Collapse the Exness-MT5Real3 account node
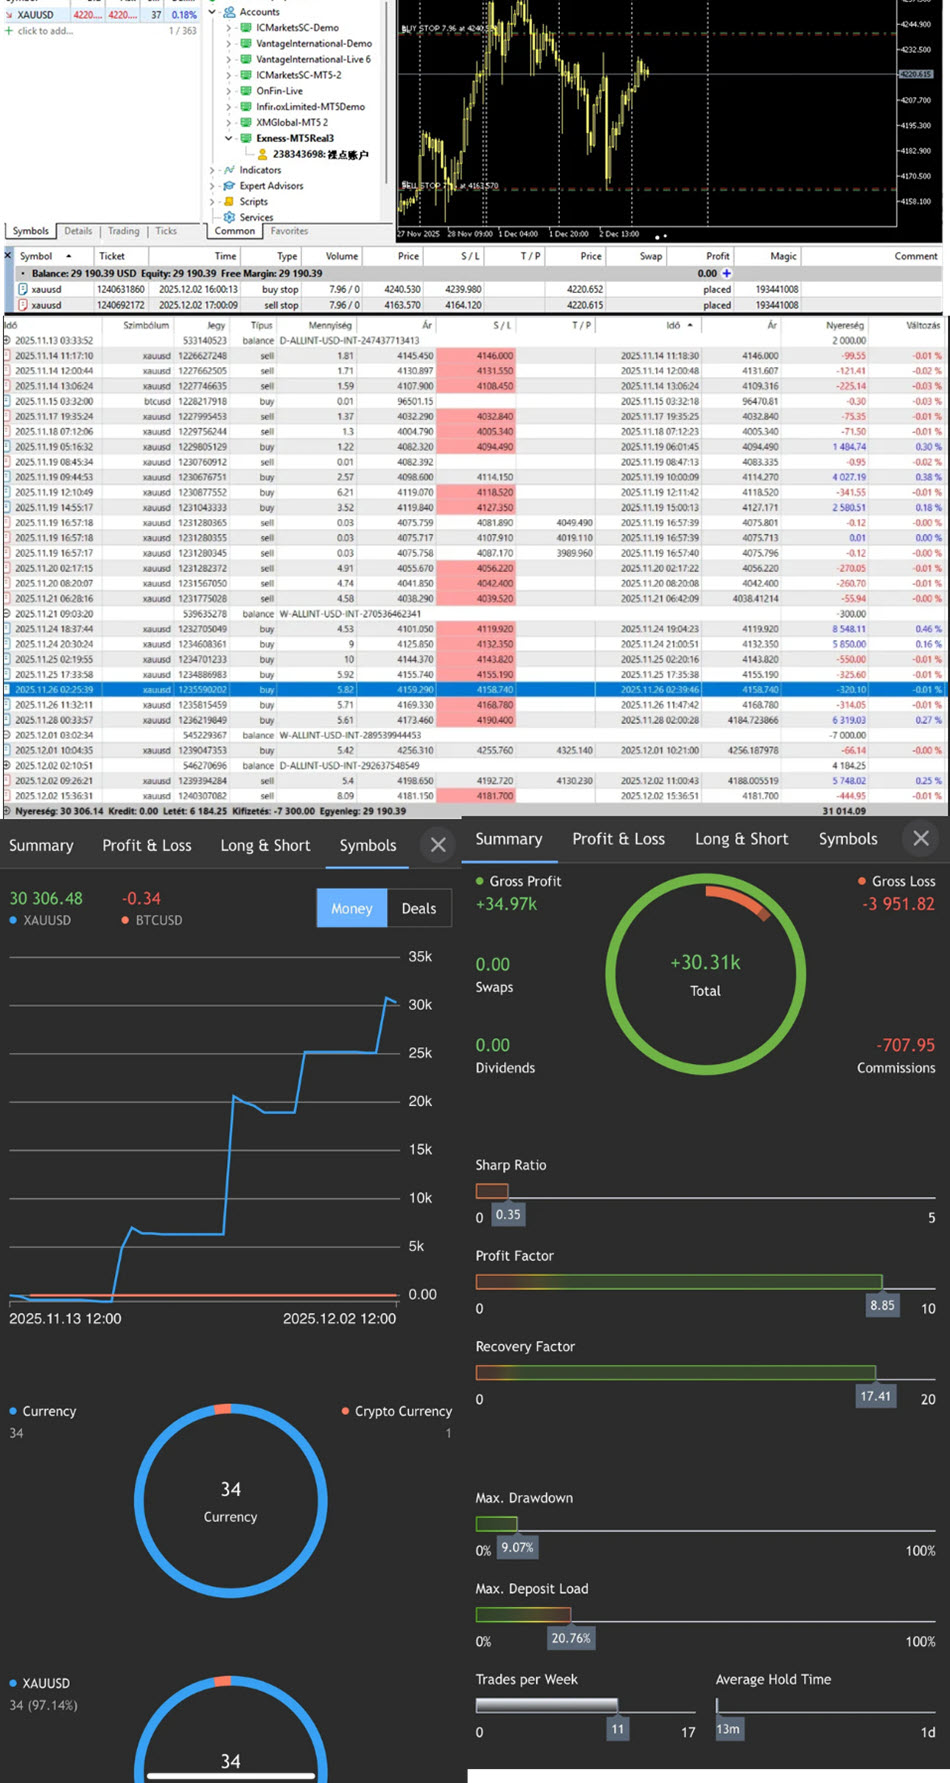950x1783 pixels. (229, 138)
